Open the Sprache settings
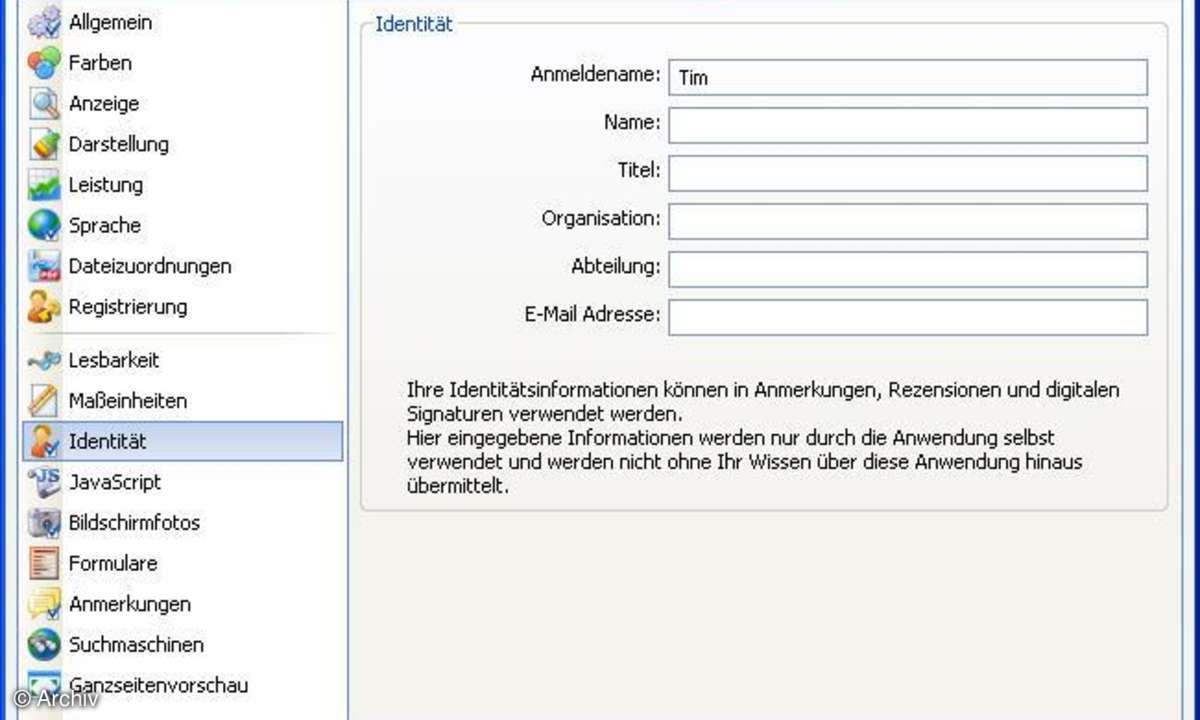The height and width of the screenshot is (720, 1200). (x=182, y=225)
